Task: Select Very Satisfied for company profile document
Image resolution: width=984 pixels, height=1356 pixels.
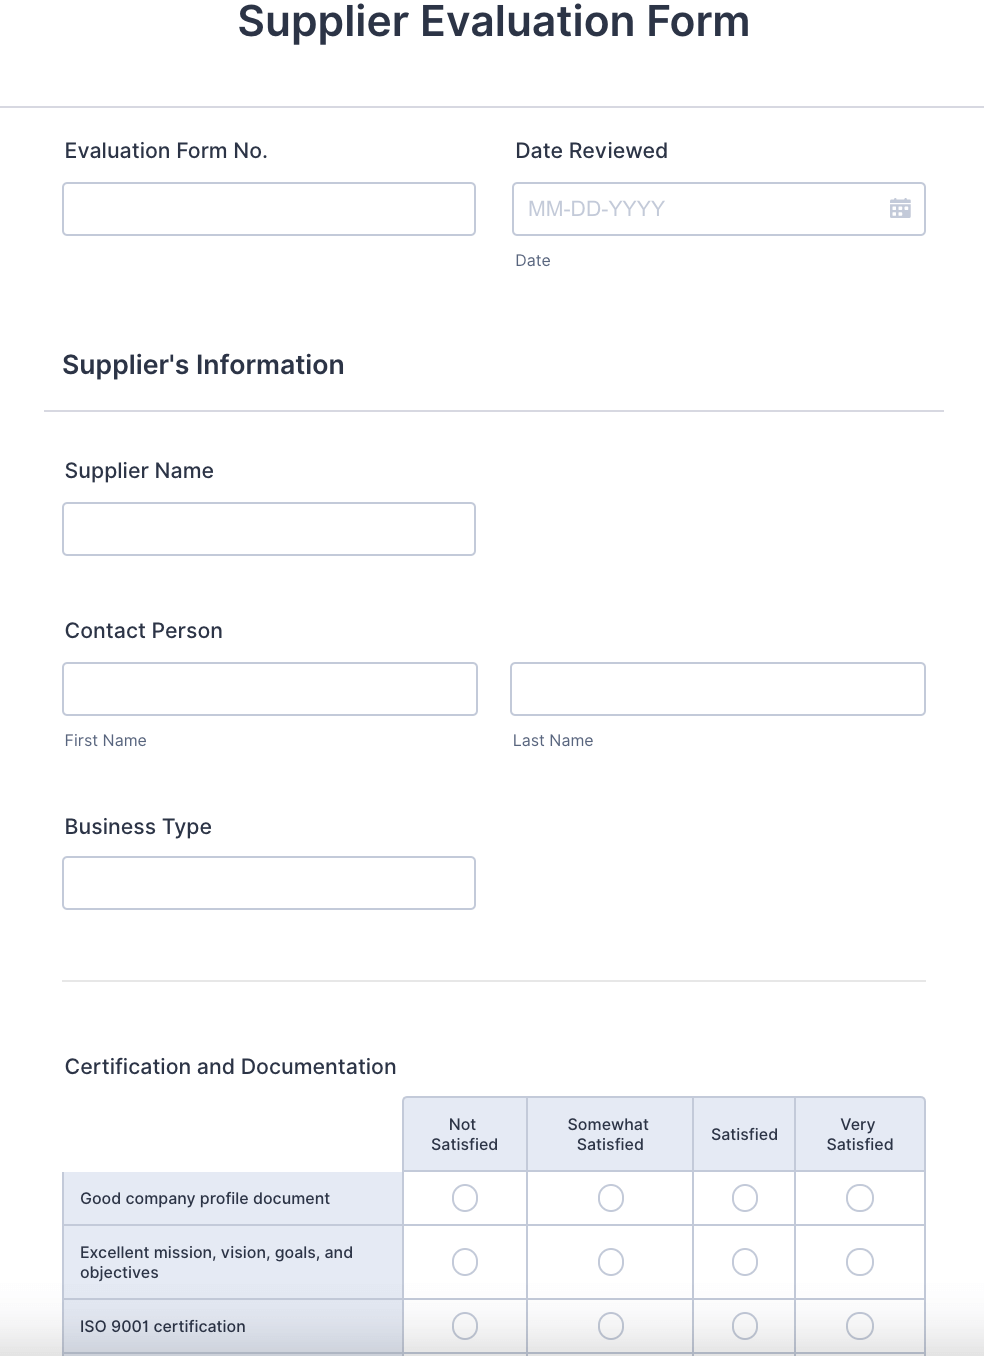Action: point(860,1198)
